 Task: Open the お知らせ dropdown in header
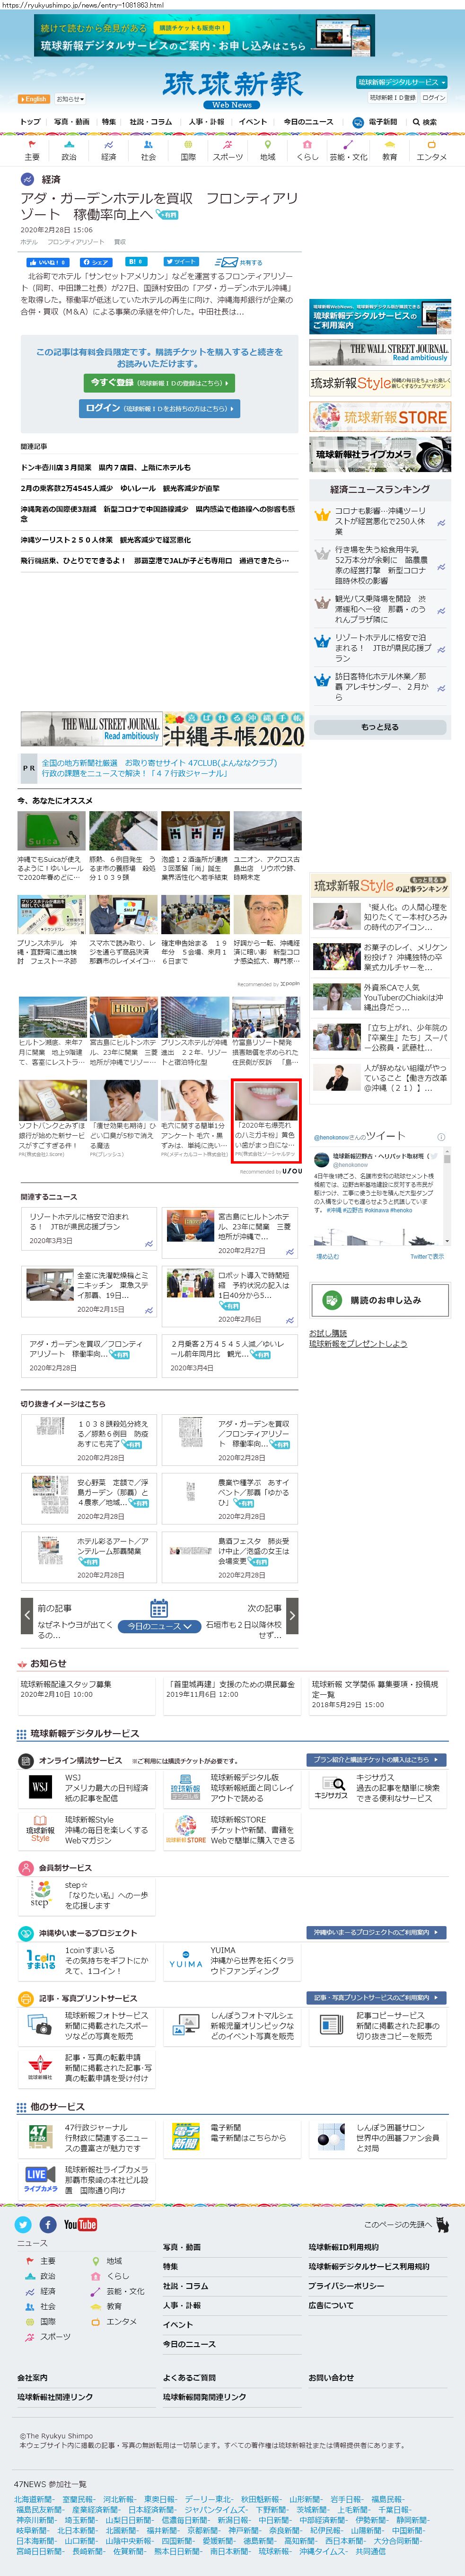69,99
